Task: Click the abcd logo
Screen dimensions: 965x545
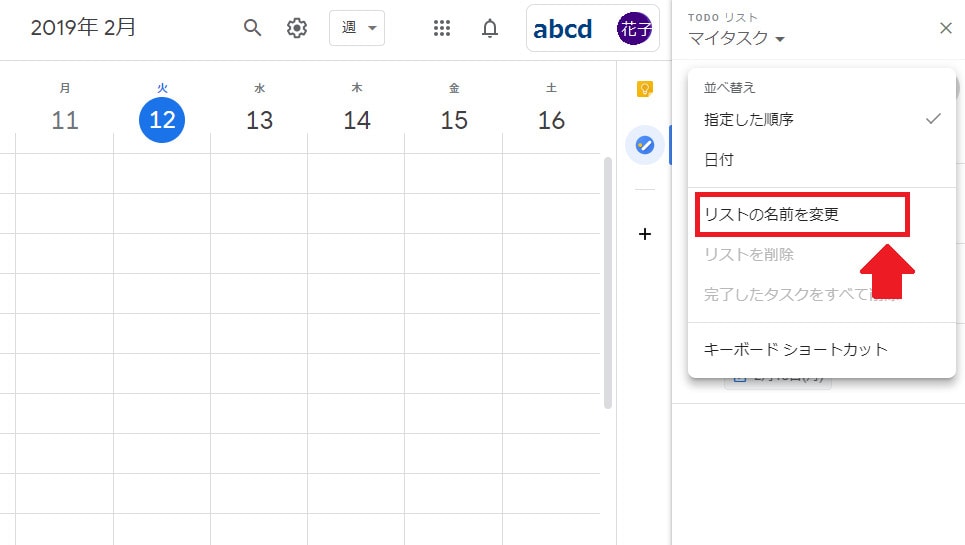Action: [x=563, y=29]
